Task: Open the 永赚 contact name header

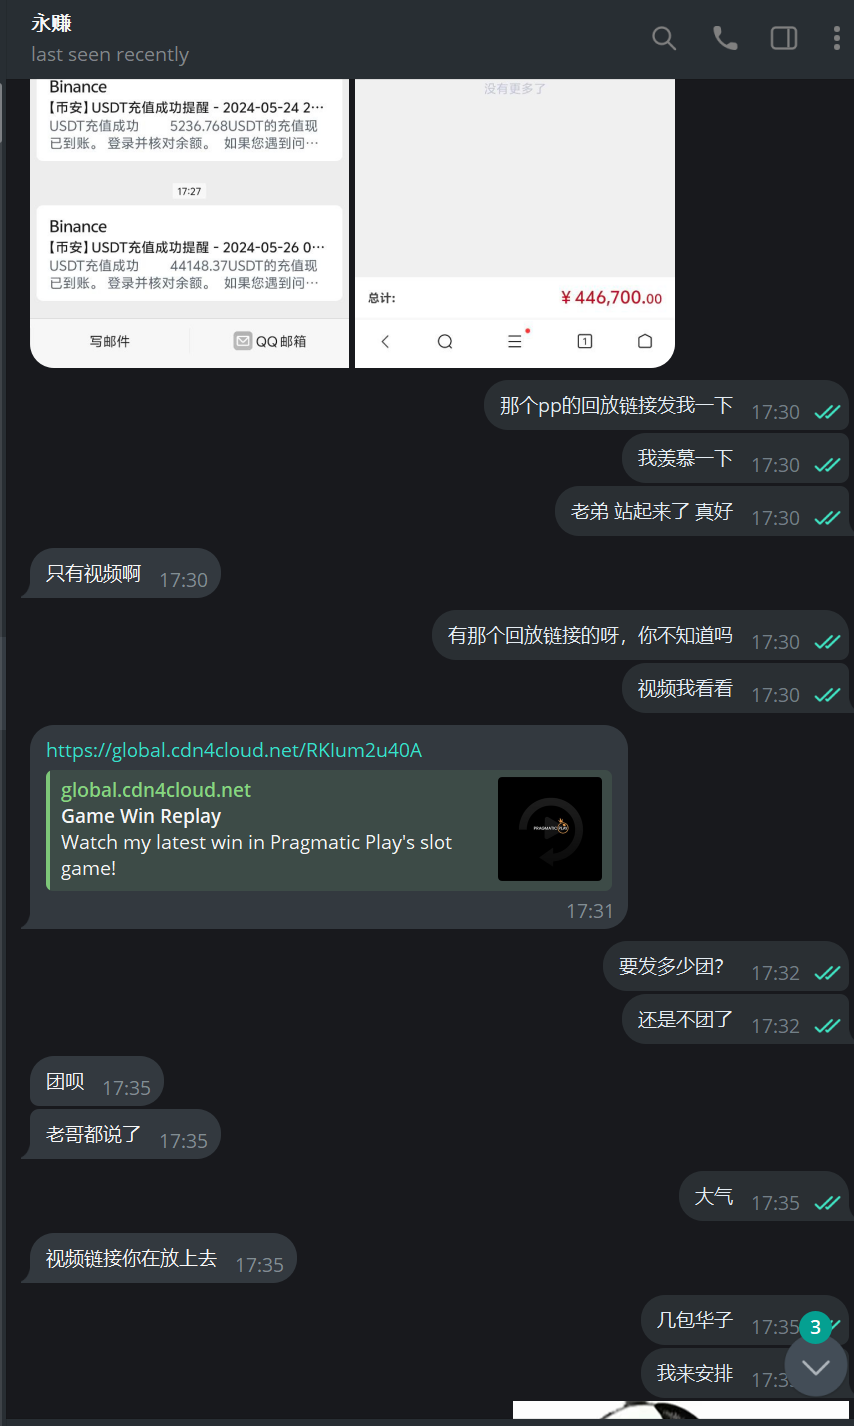Action: point(52,23)
